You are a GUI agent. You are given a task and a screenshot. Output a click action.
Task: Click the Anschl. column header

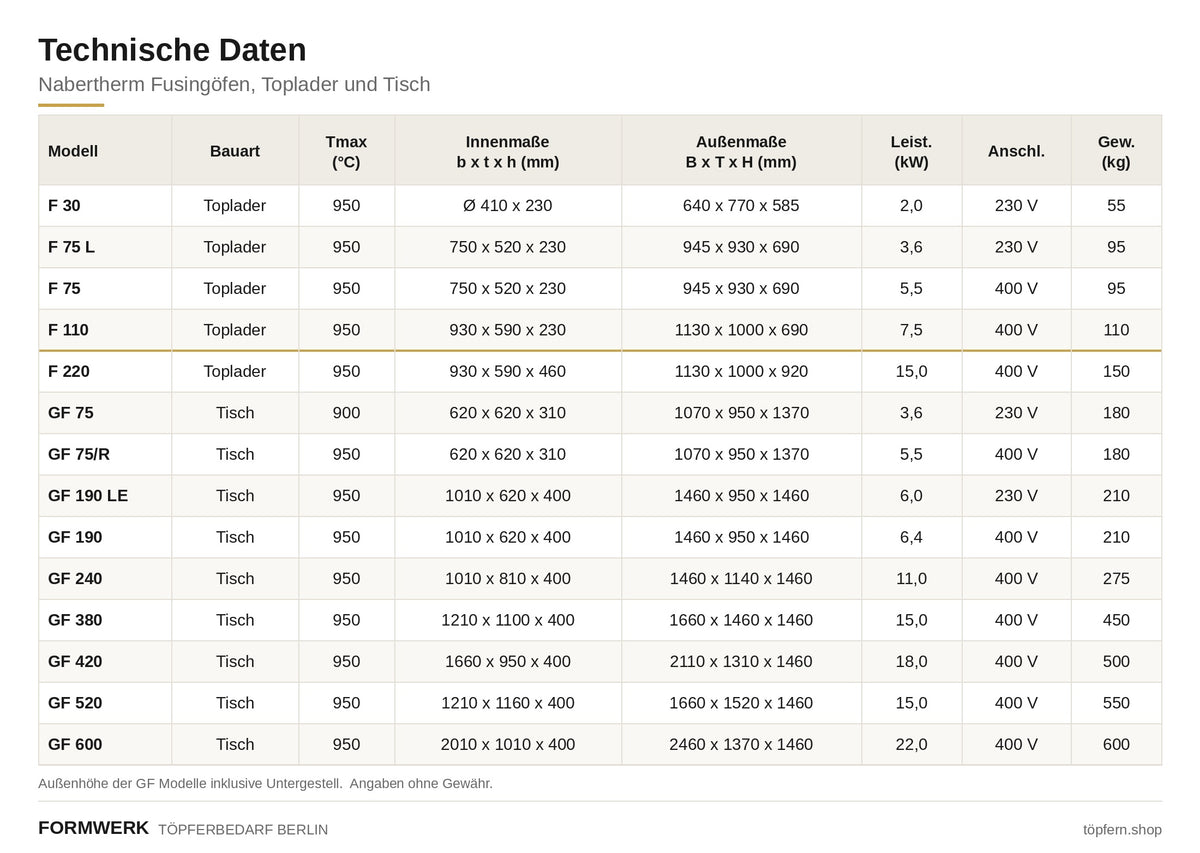1016,151
